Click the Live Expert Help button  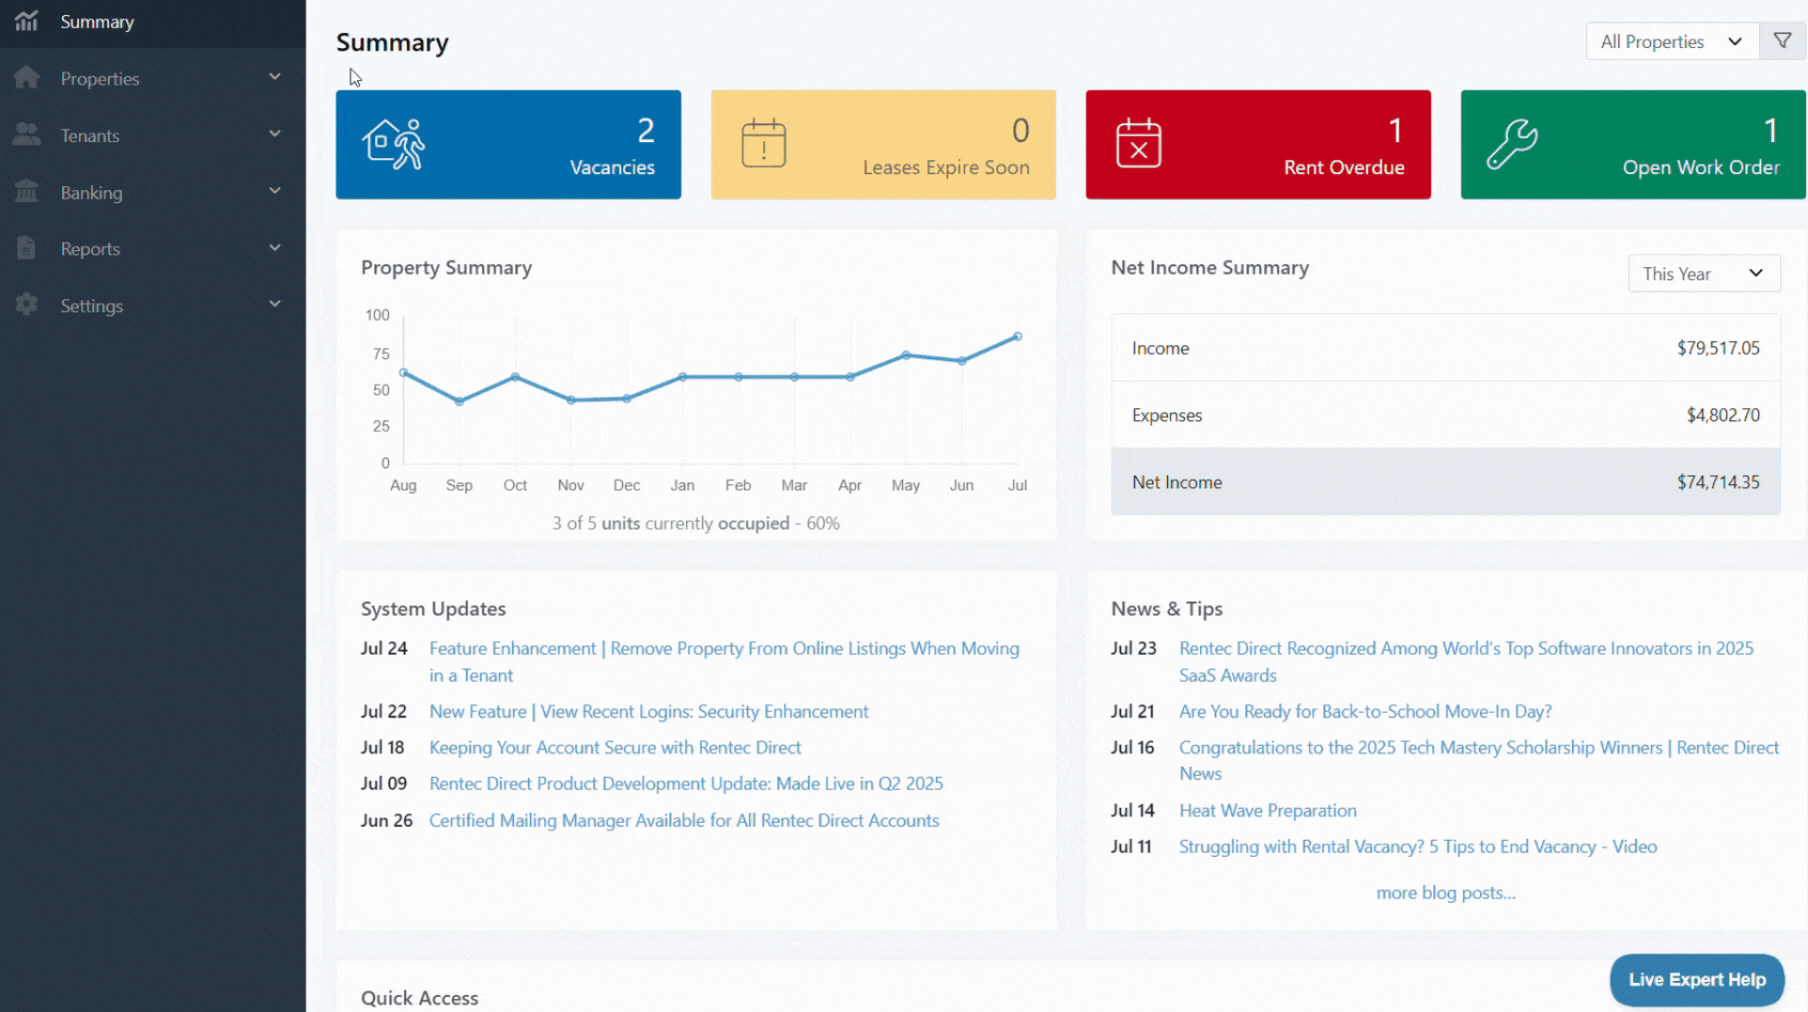[x=1696, y=980]
